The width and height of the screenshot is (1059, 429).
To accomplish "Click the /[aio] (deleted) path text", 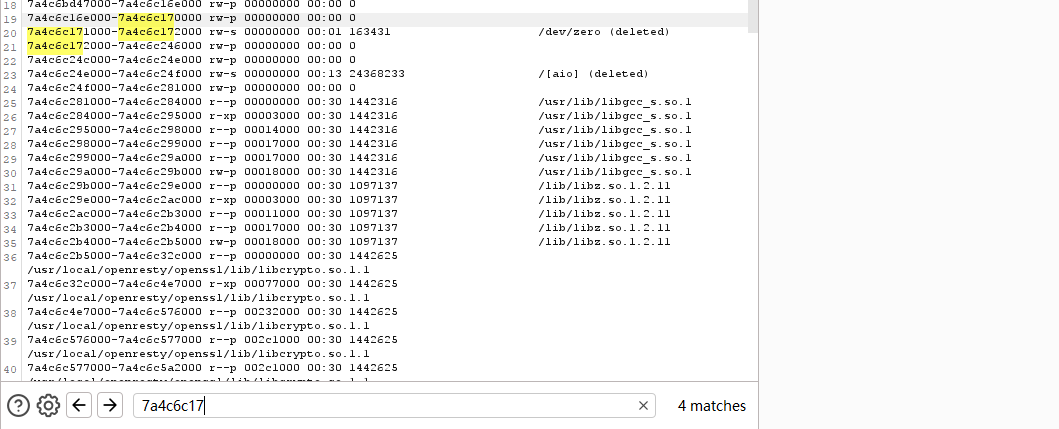I will coord(593,74).
